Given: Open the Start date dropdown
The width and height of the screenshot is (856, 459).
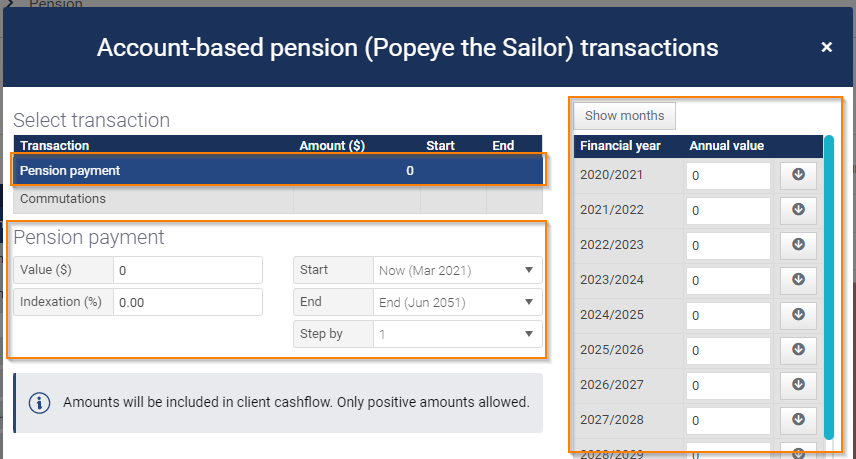Looking at the screenshot, I should click(x=457, y=270).
